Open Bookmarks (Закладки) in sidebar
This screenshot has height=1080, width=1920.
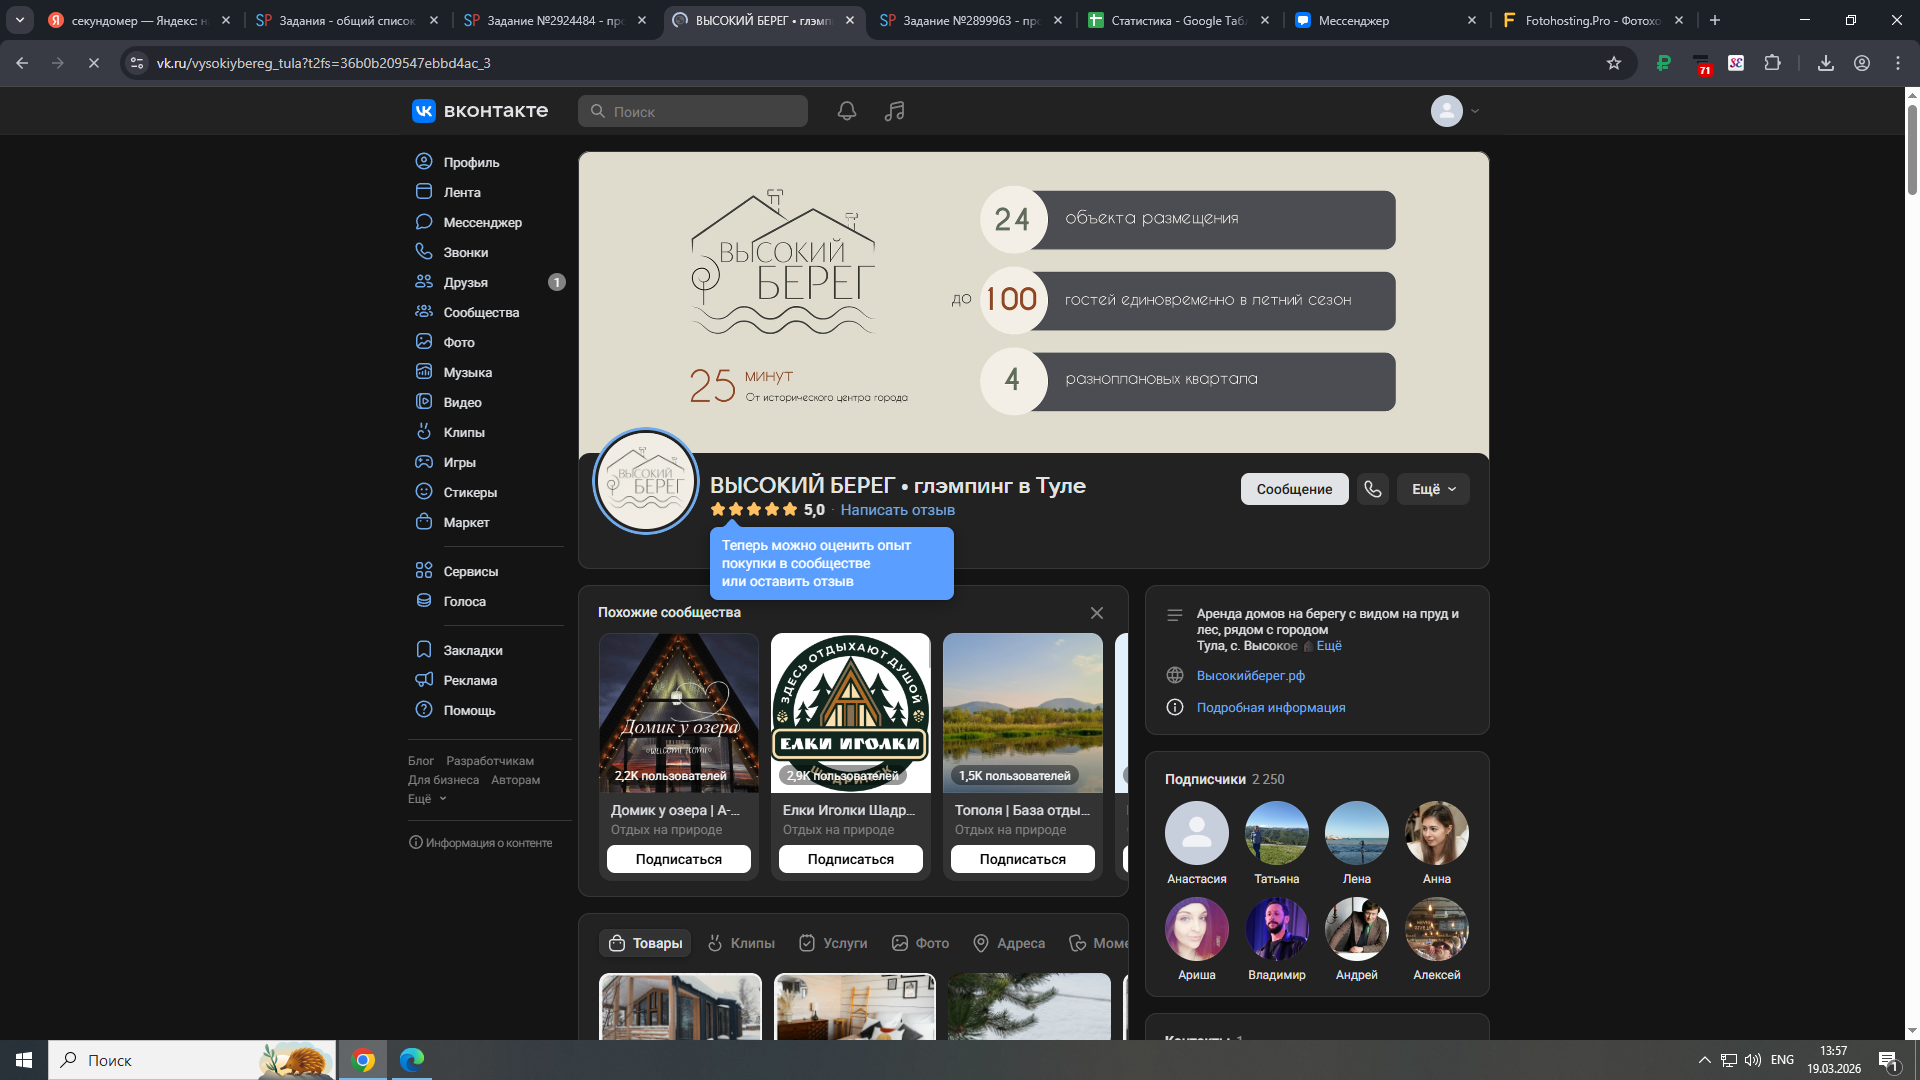[472, 650]
